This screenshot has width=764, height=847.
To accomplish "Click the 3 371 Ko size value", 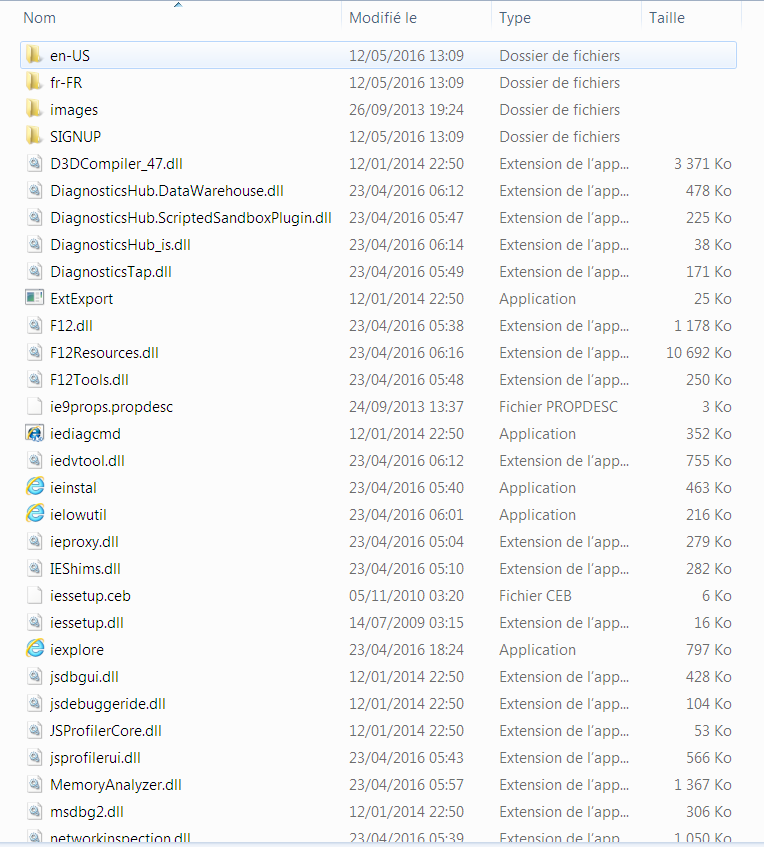I will 702,164.
